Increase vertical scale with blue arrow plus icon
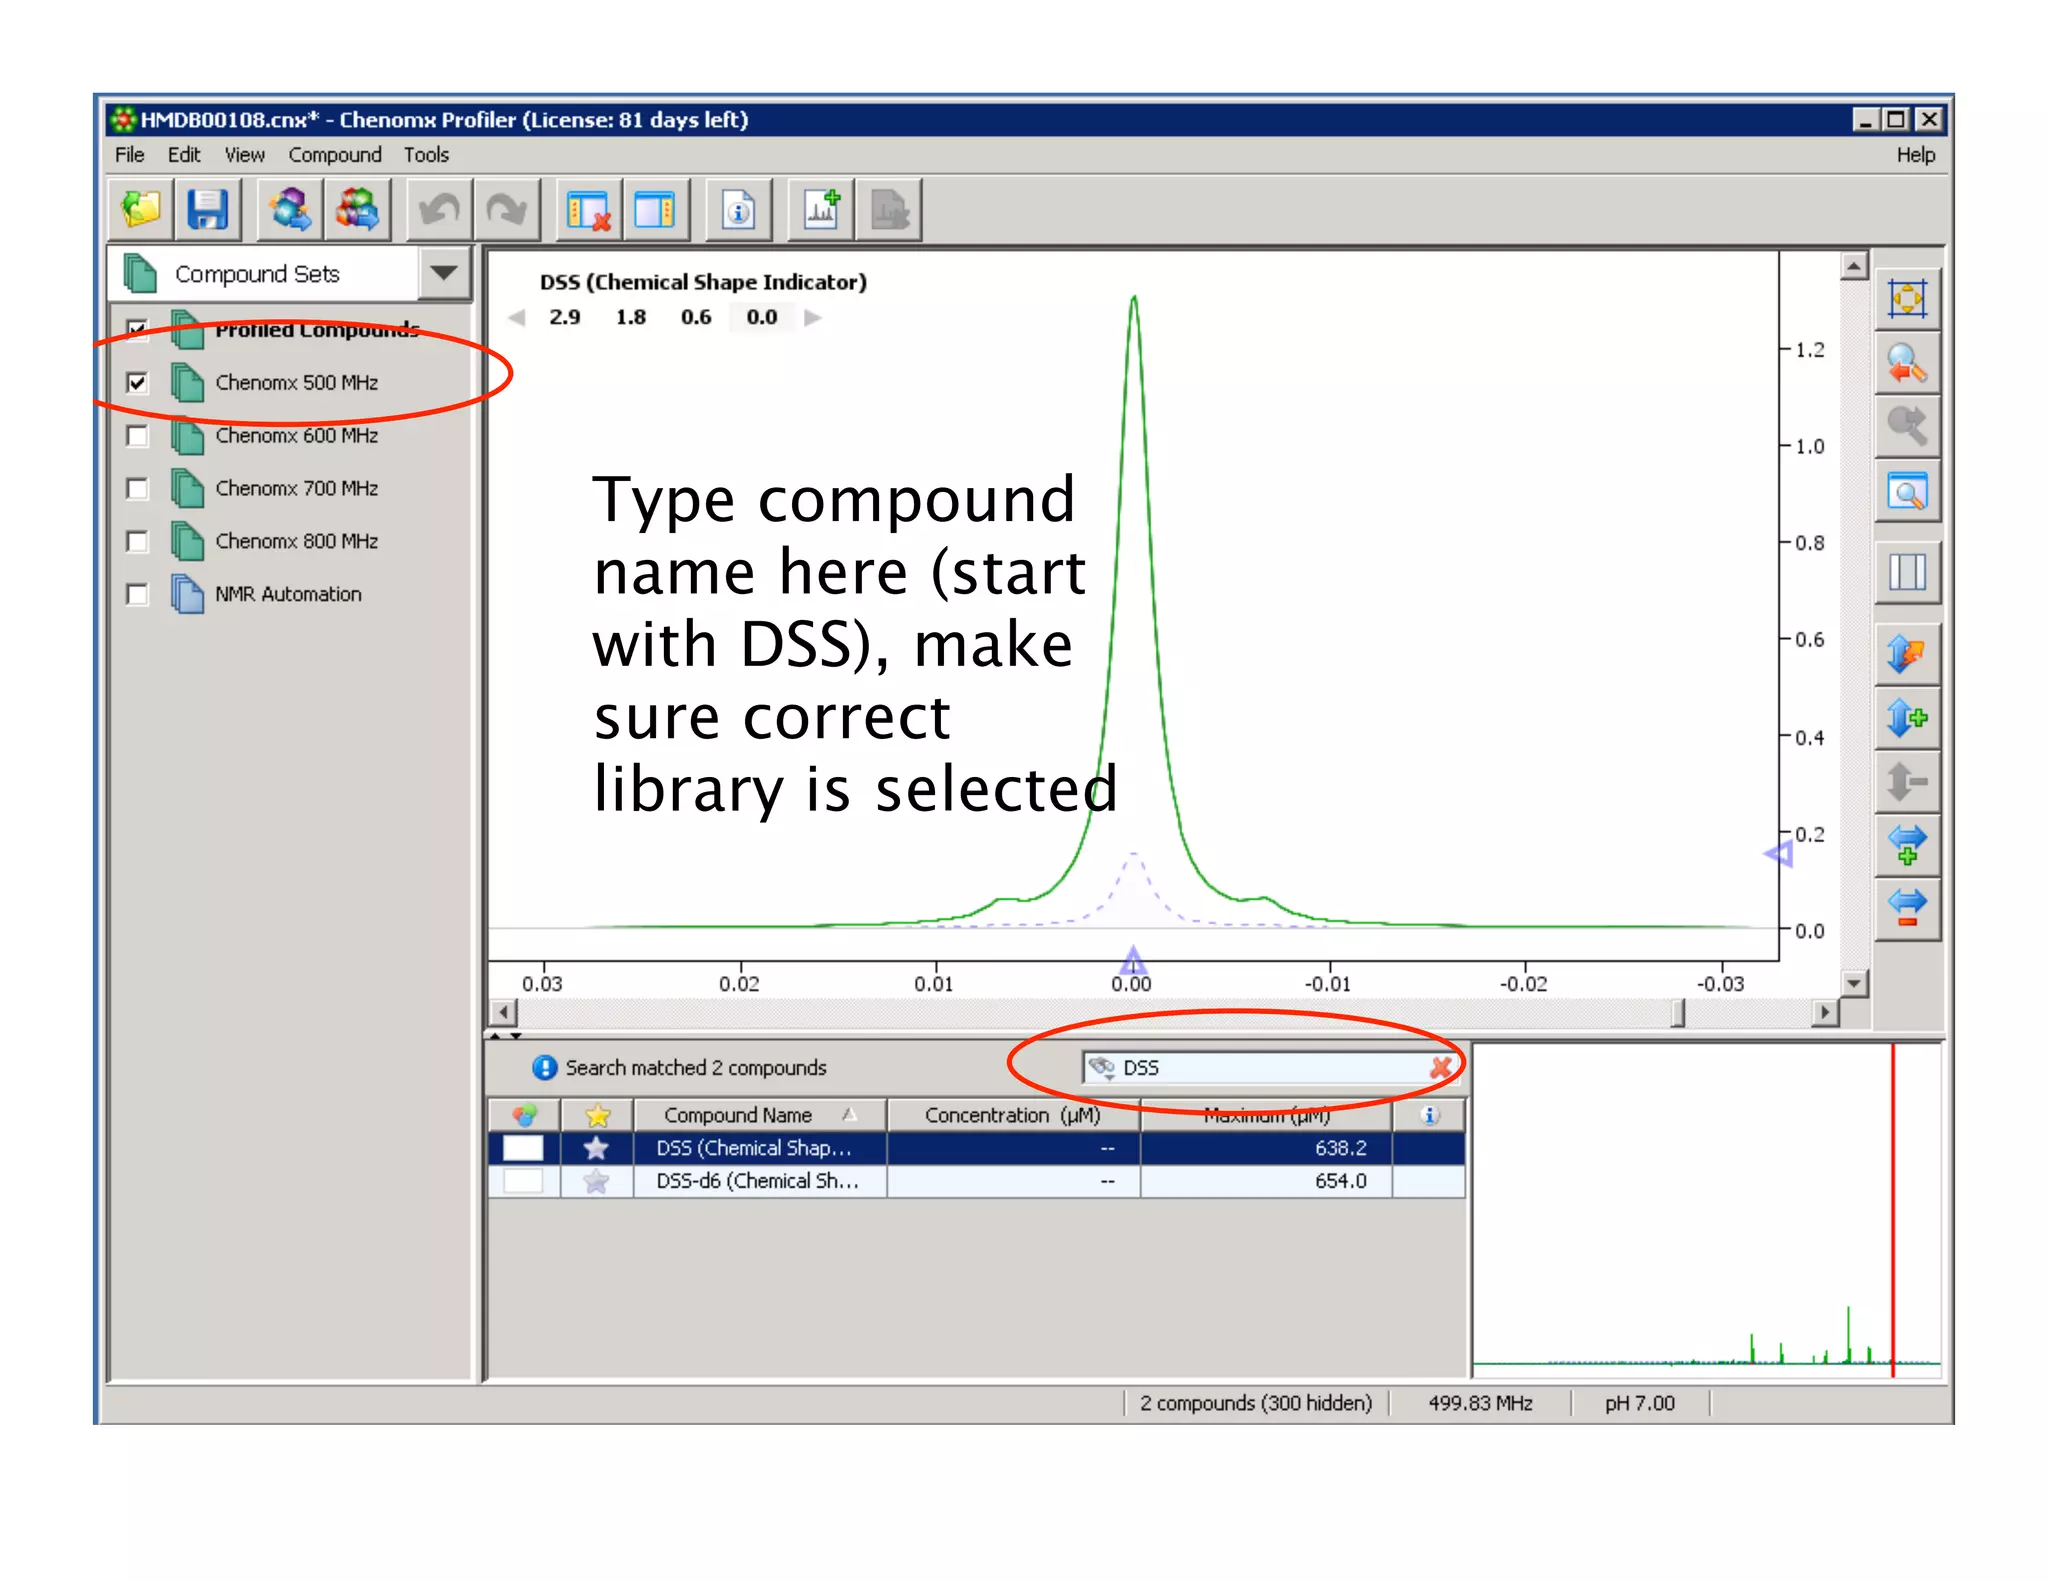 (1907, 719)
